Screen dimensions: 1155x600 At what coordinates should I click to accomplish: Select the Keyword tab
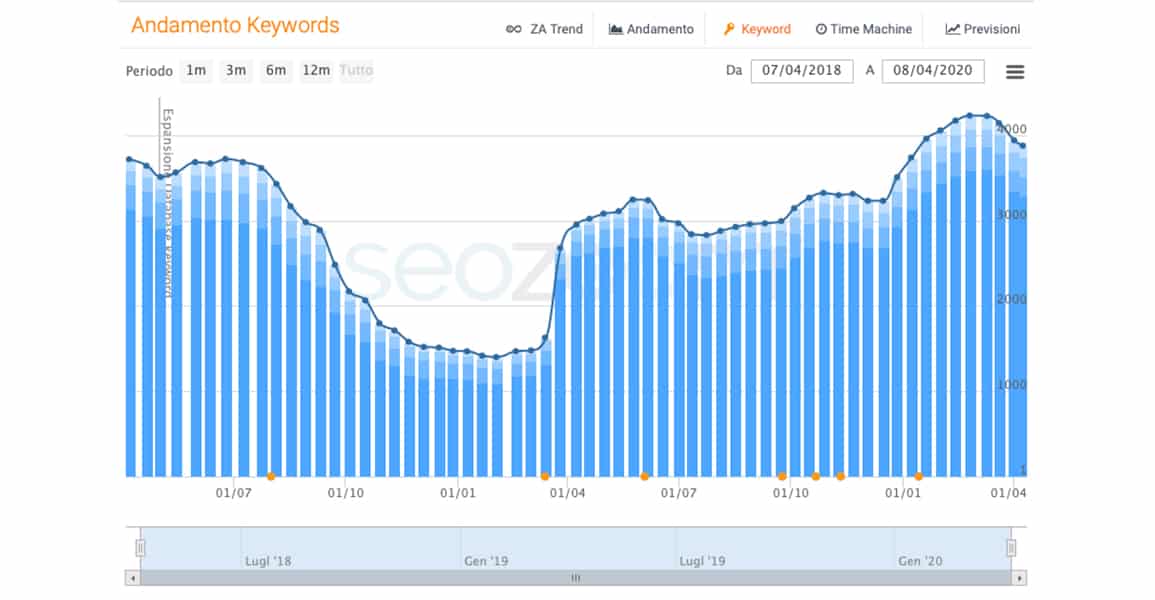click(x=756, y=29)
